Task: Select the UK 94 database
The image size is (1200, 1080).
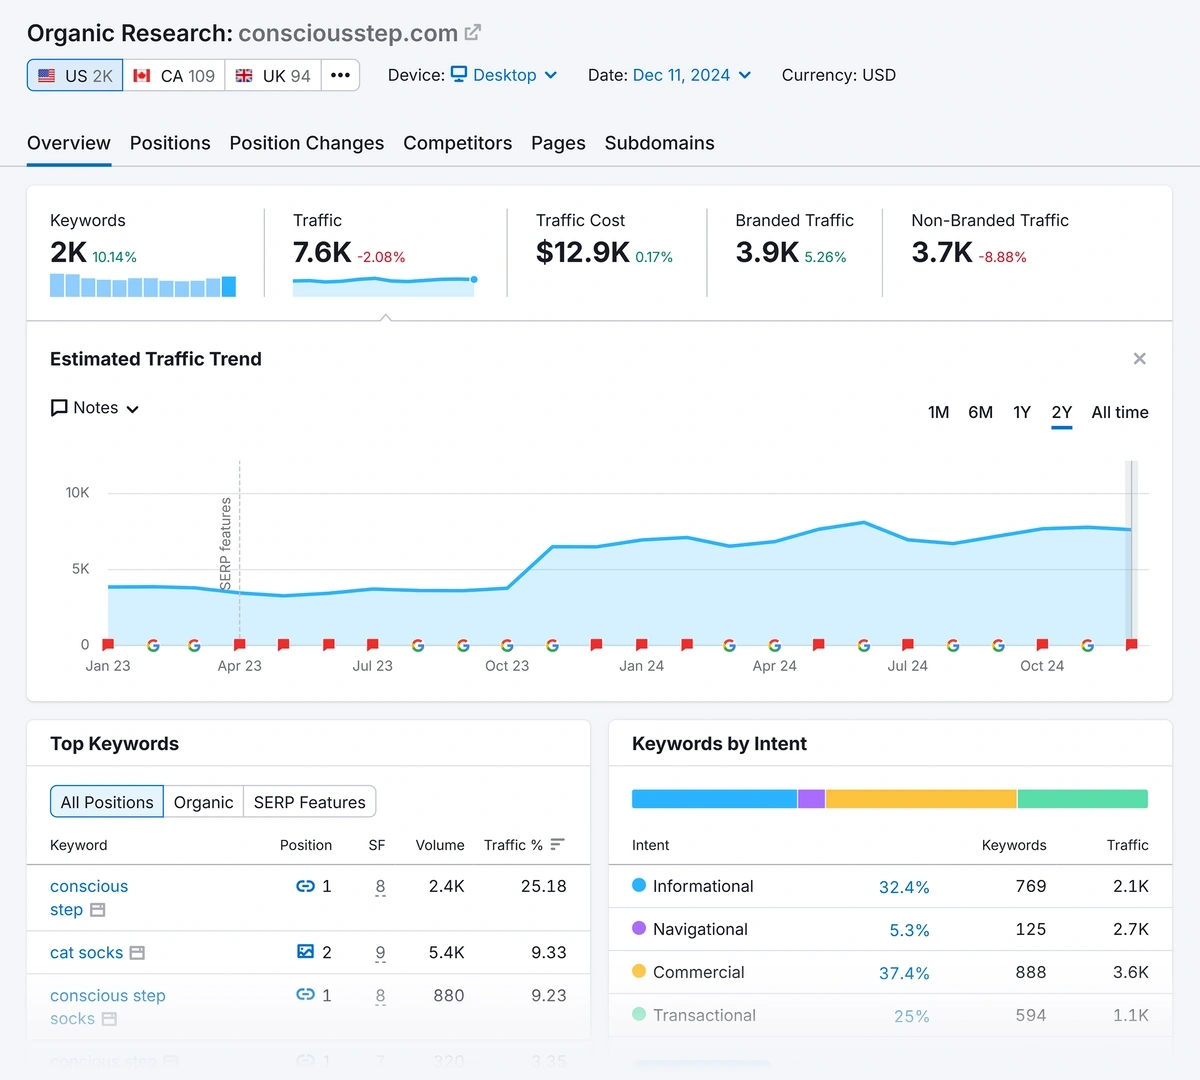Action: 273,76
